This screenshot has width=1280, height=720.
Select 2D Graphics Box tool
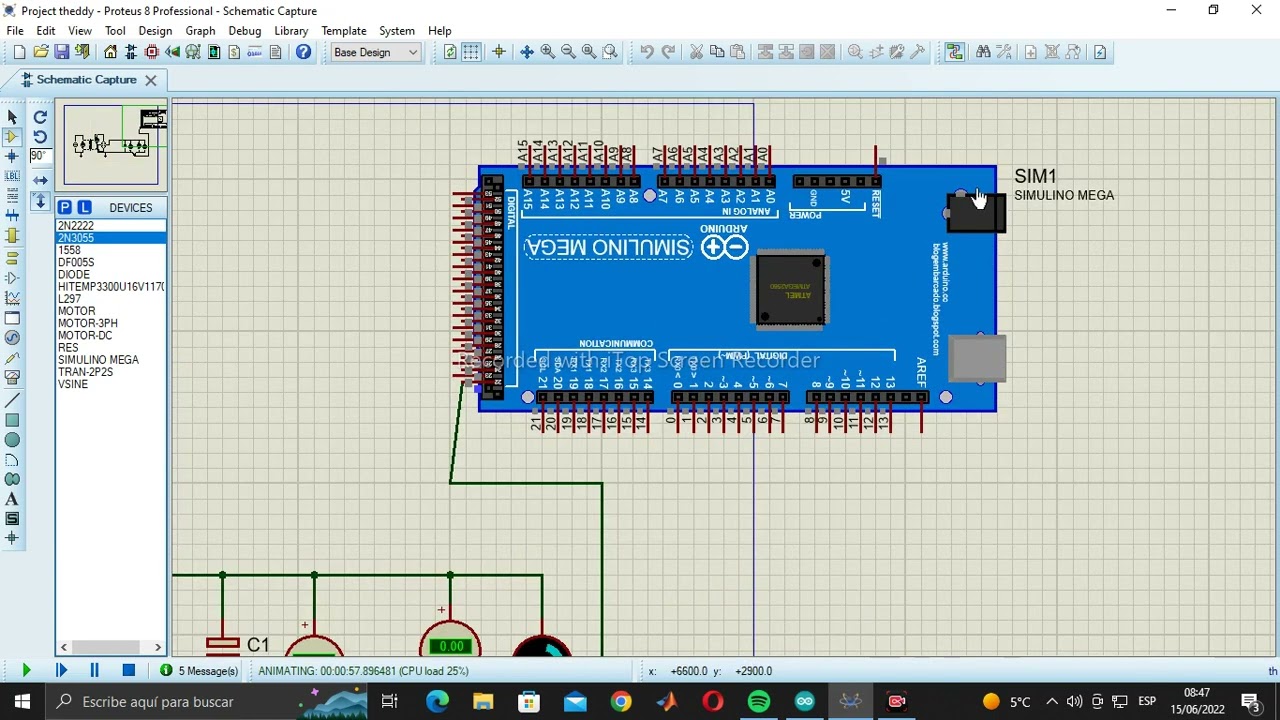click(x=12, y=420)
